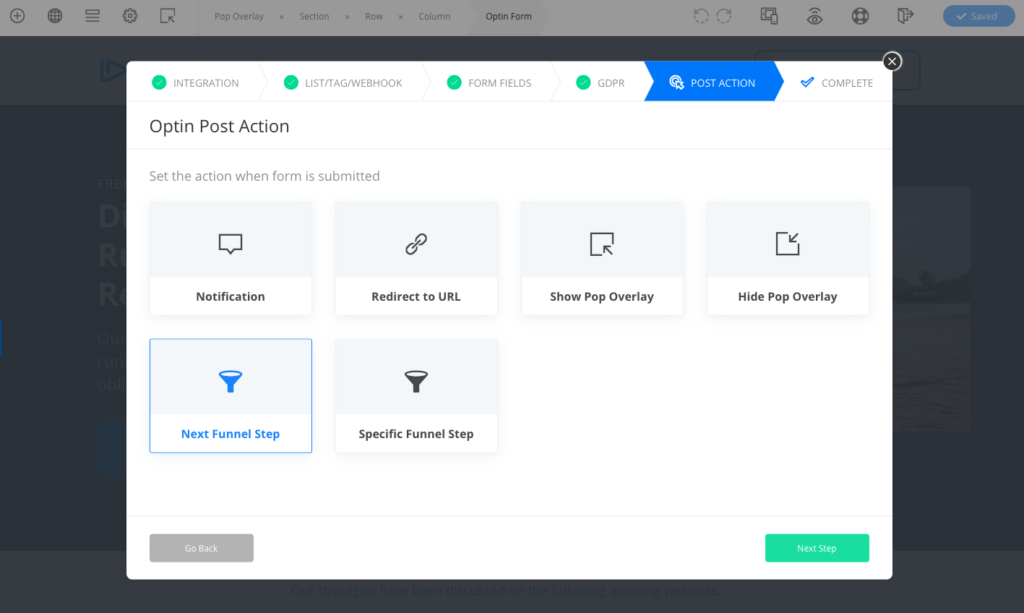Choose the Redirect to URL link icon

pos(416,243)
